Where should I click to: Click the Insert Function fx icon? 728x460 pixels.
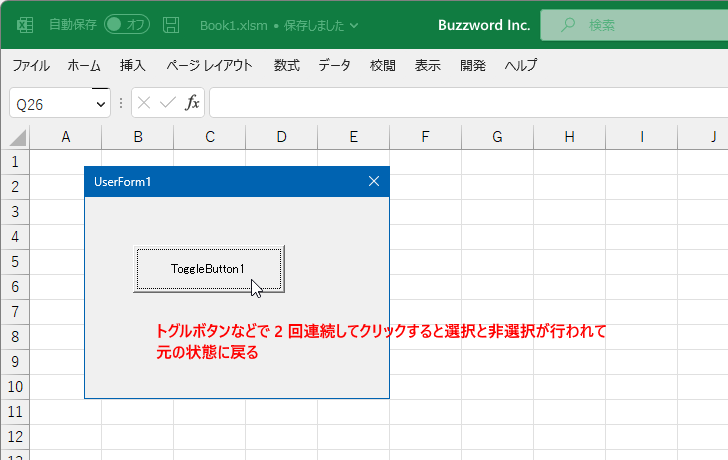coord(192,103)
